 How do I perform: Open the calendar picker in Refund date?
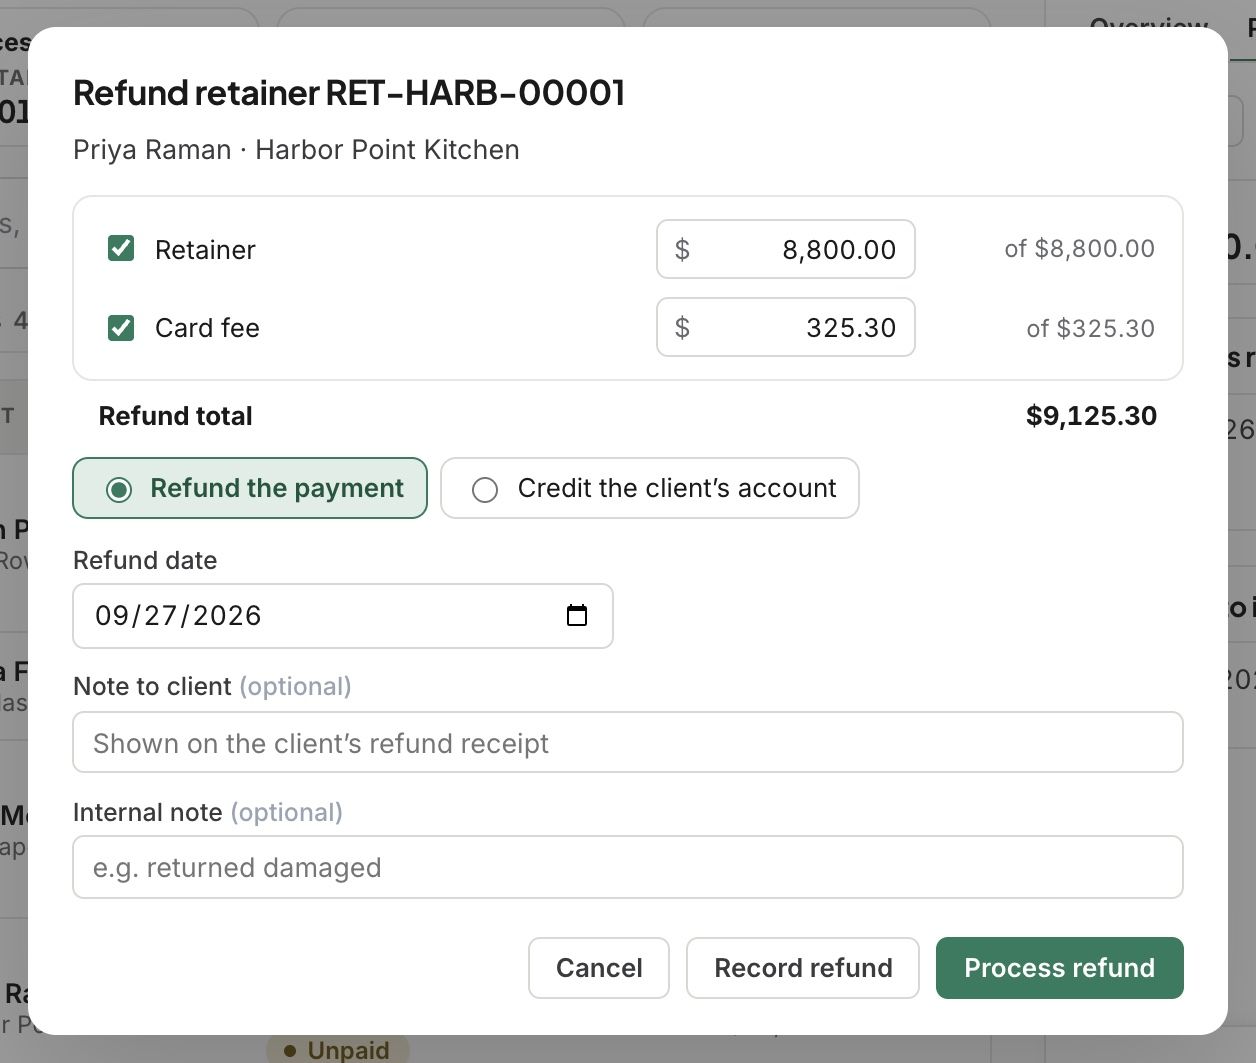click(577, 615)
